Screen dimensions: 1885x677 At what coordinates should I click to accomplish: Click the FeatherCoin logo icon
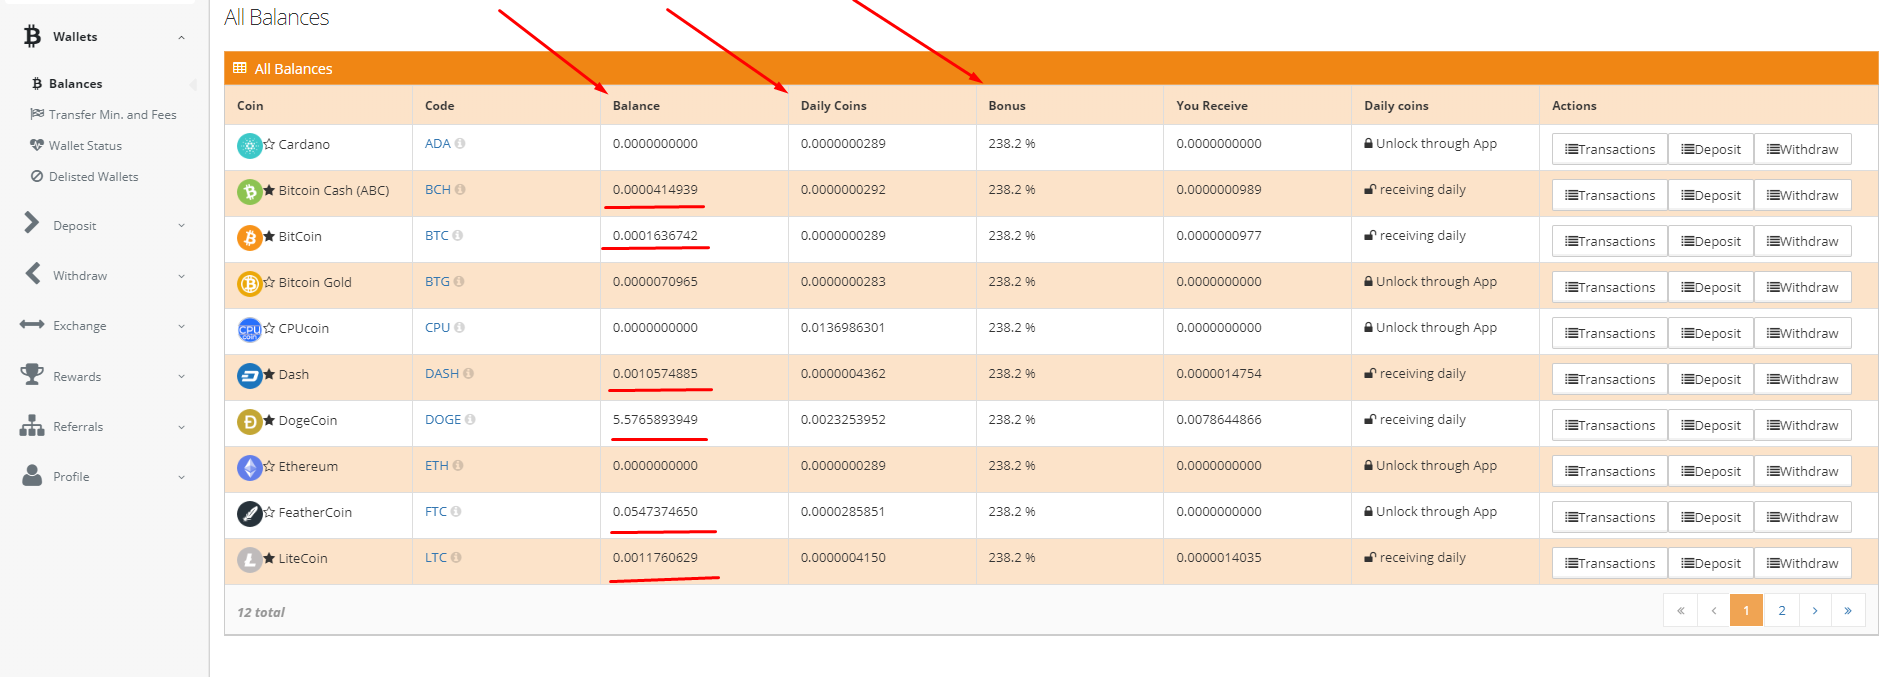pyautogui.click(x=249, y=514)
